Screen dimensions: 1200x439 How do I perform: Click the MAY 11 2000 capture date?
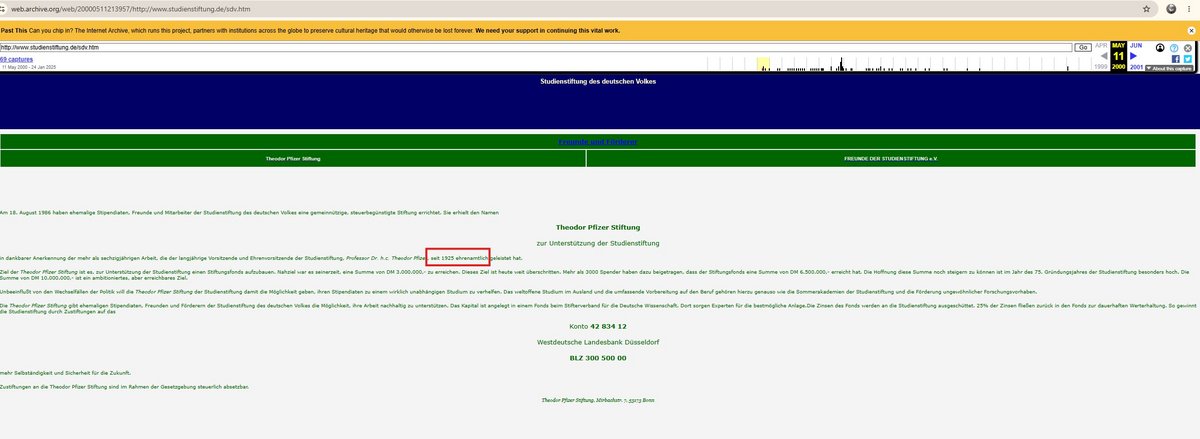pyautogui.click(x=1119, y=56)
